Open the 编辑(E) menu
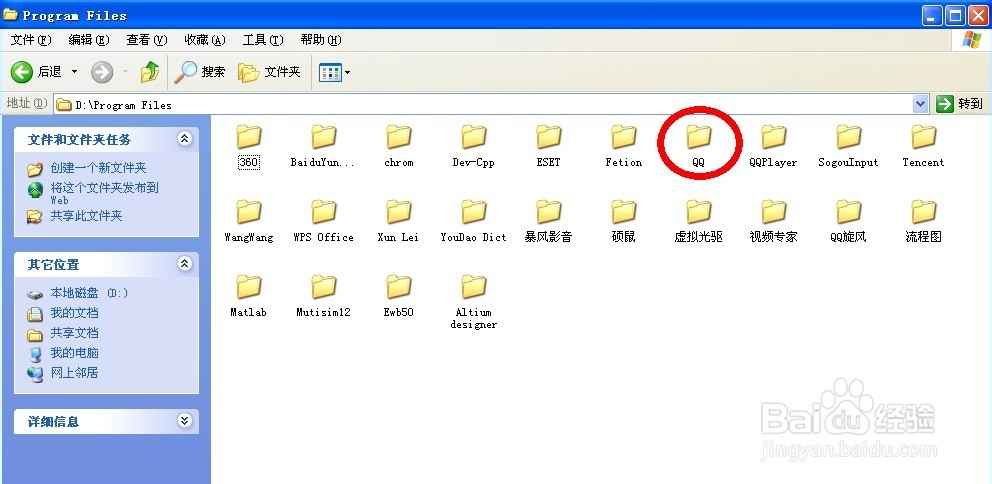992x484 pixels. tap(89, 40)
